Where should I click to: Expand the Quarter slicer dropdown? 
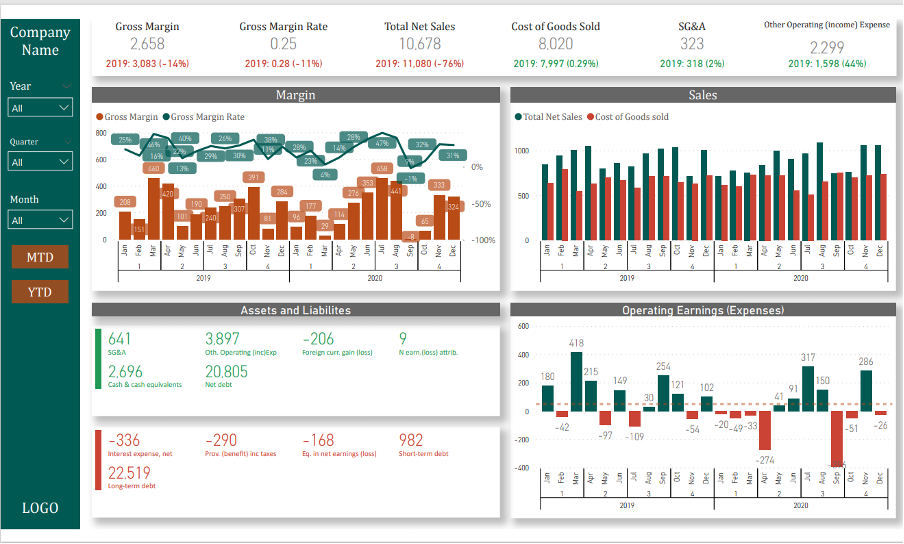(x=40, y=161)
